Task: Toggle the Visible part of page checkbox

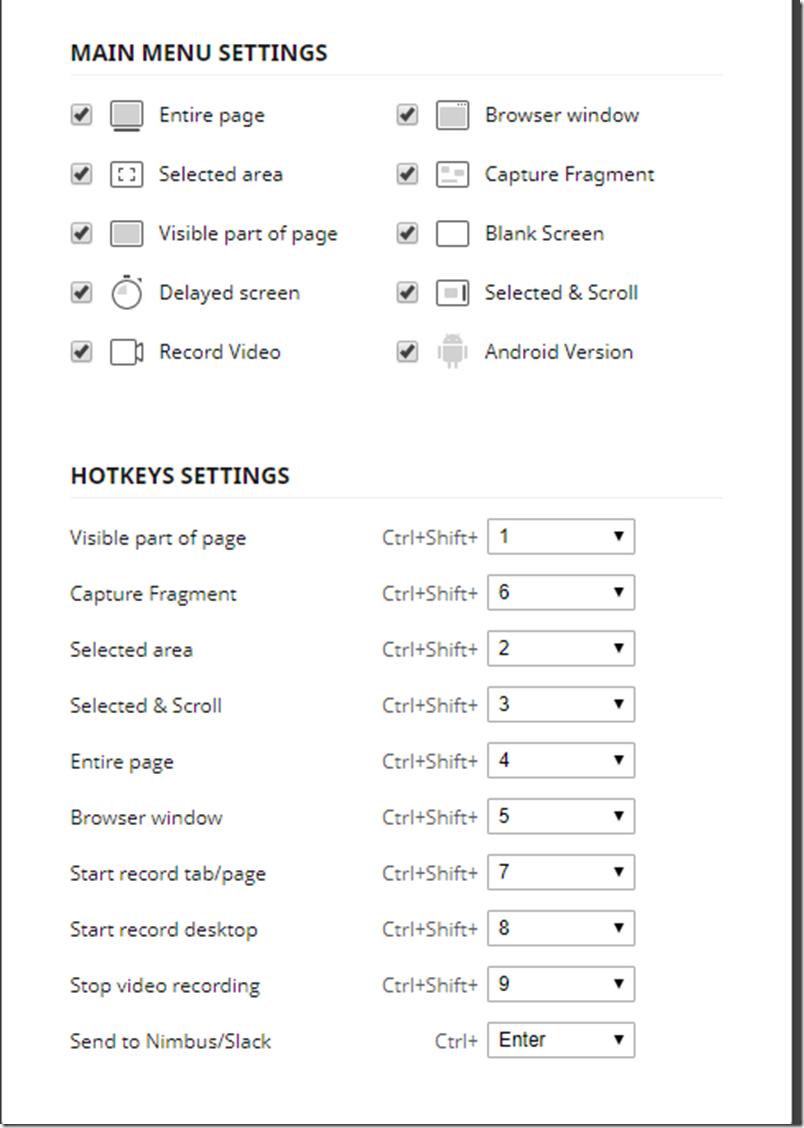Action: click(x=81, y=233)
